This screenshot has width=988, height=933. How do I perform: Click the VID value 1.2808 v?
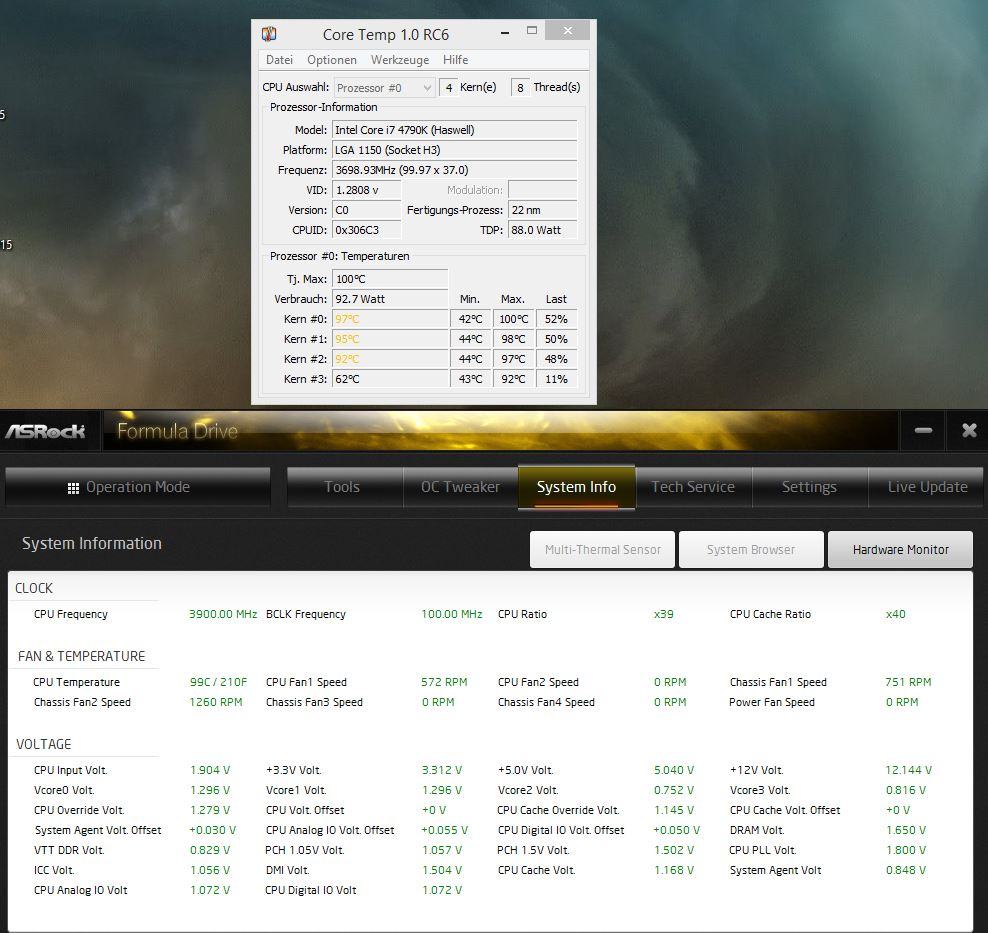point(367,190)
